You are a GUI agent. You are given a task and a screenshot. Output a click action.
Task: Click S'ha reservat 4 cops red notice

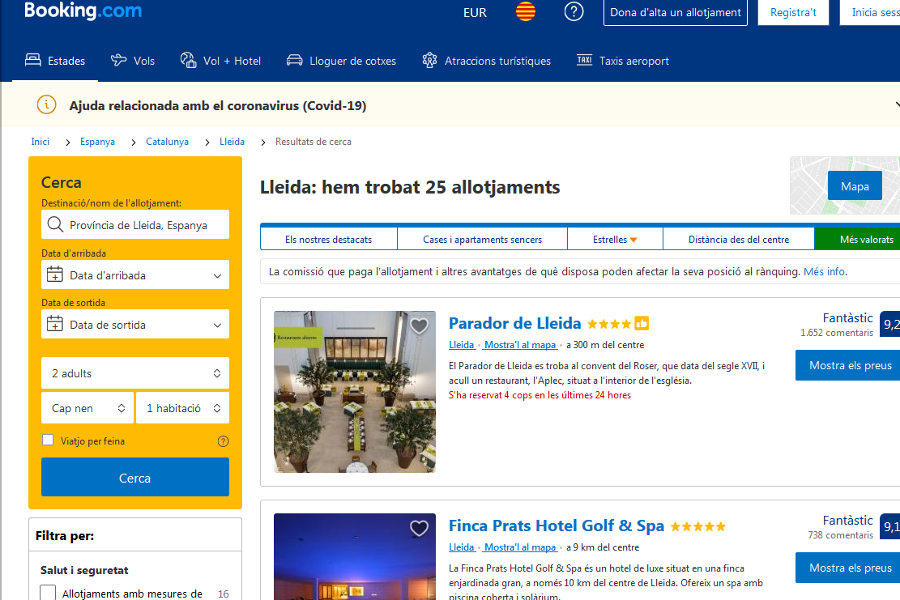click(540, 395)
